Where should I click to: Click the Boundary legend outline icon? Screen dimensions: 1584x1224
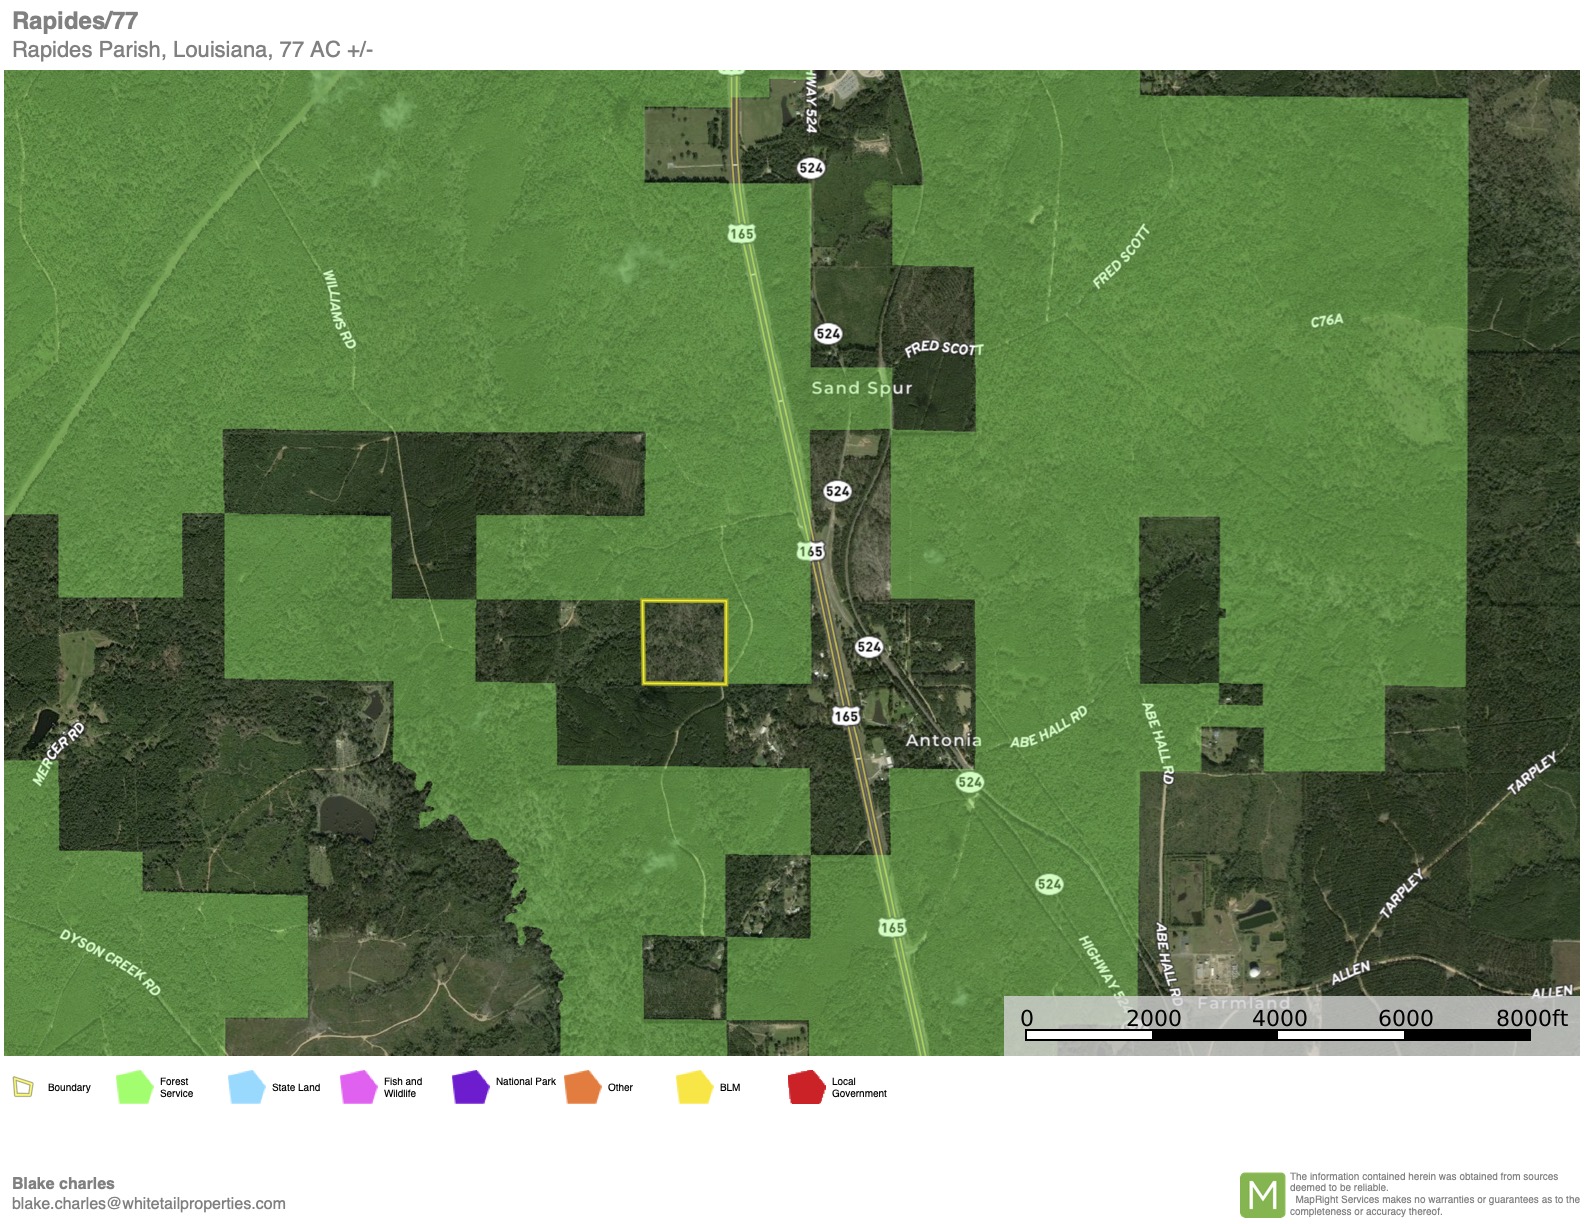click(x=23, y=1087)
